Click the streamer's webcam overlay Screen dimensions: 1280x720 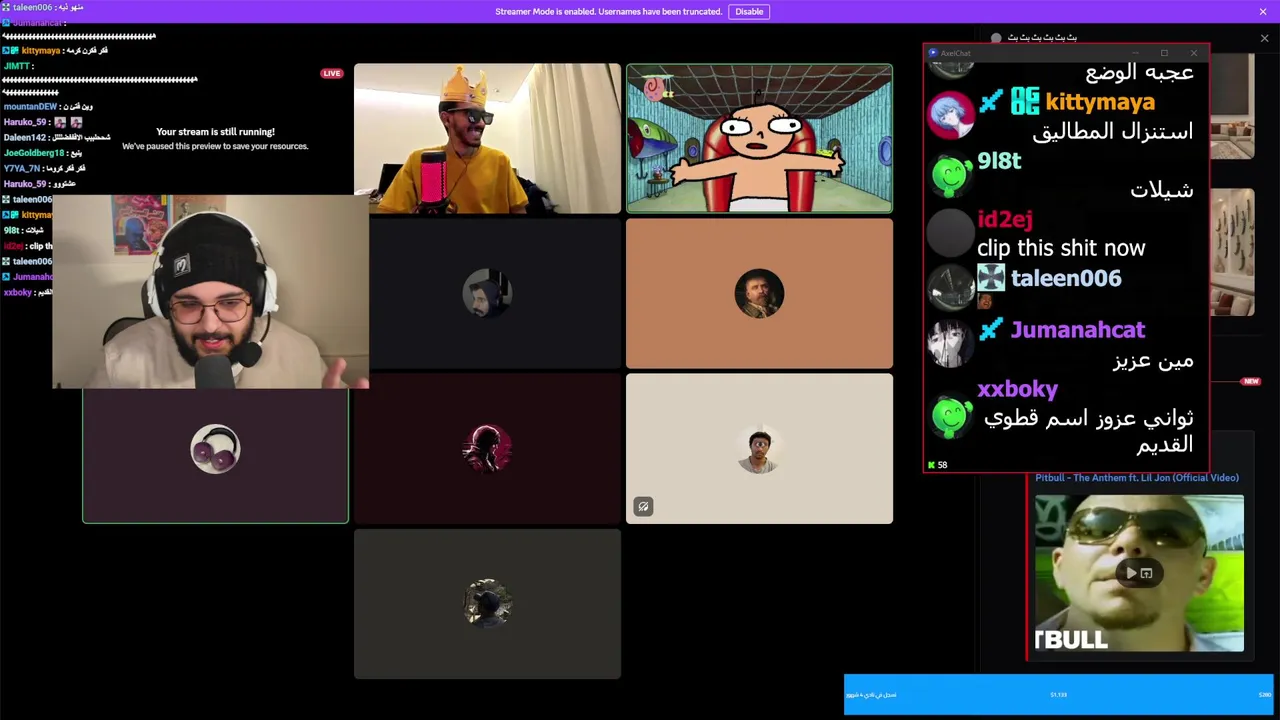tap(210, 292)
